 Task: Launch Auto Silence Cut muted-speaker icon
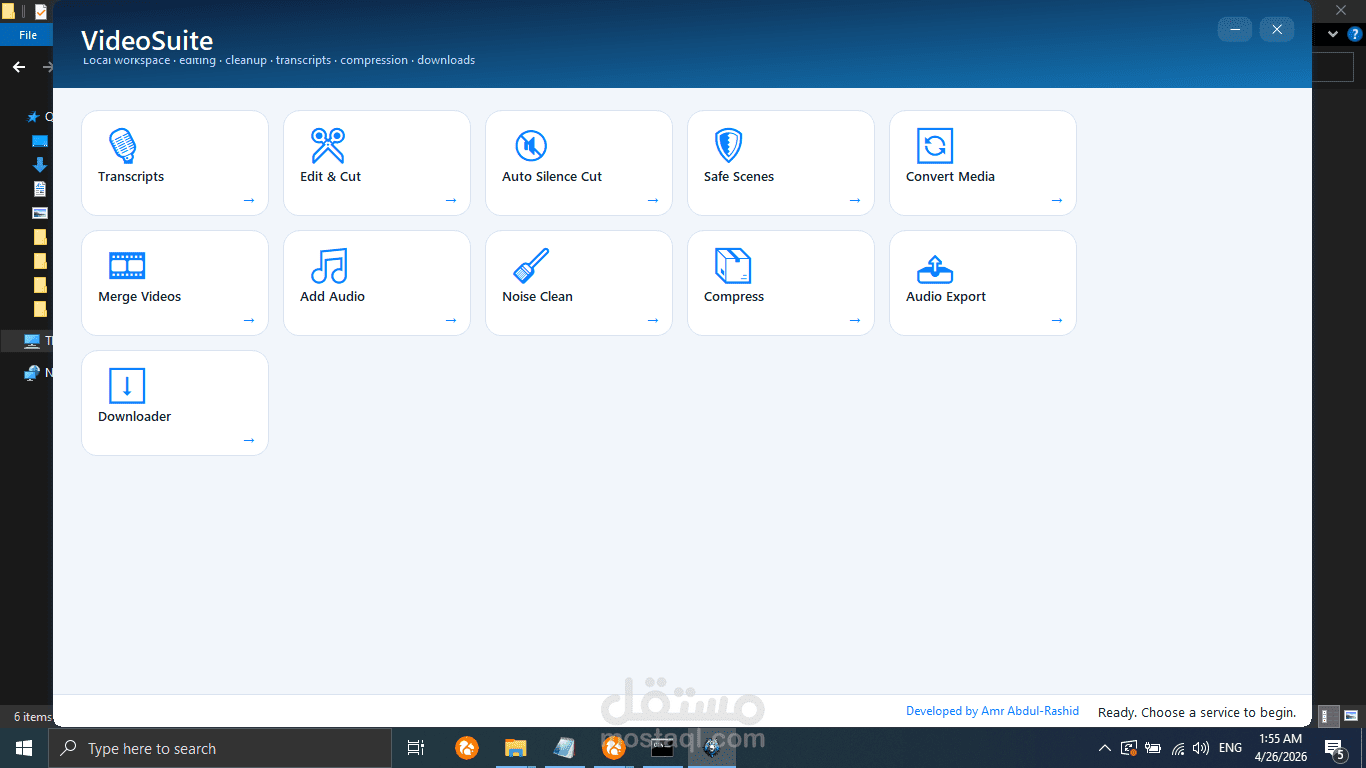[531, 146]
